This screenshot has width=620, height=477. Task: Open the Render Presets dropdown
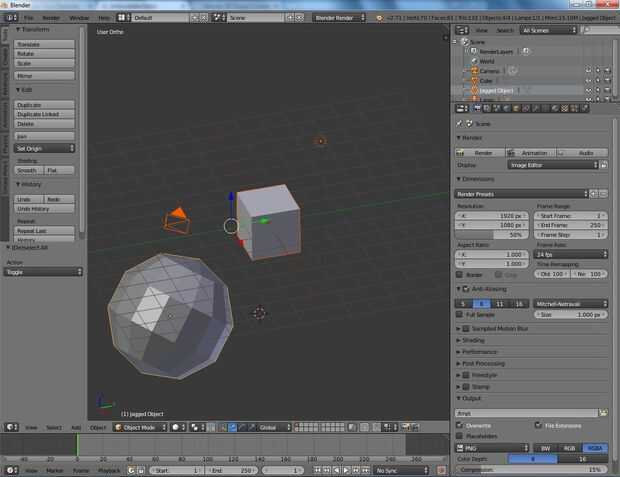coord(522,194)
